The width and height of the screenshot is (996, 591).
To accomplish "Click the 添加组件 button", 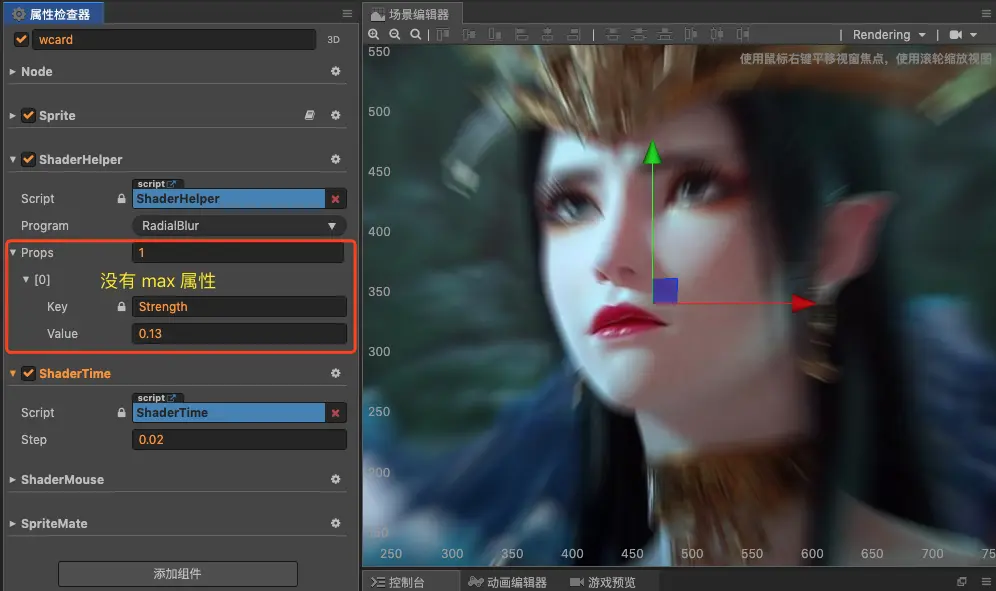I will [x=178, y=574].
